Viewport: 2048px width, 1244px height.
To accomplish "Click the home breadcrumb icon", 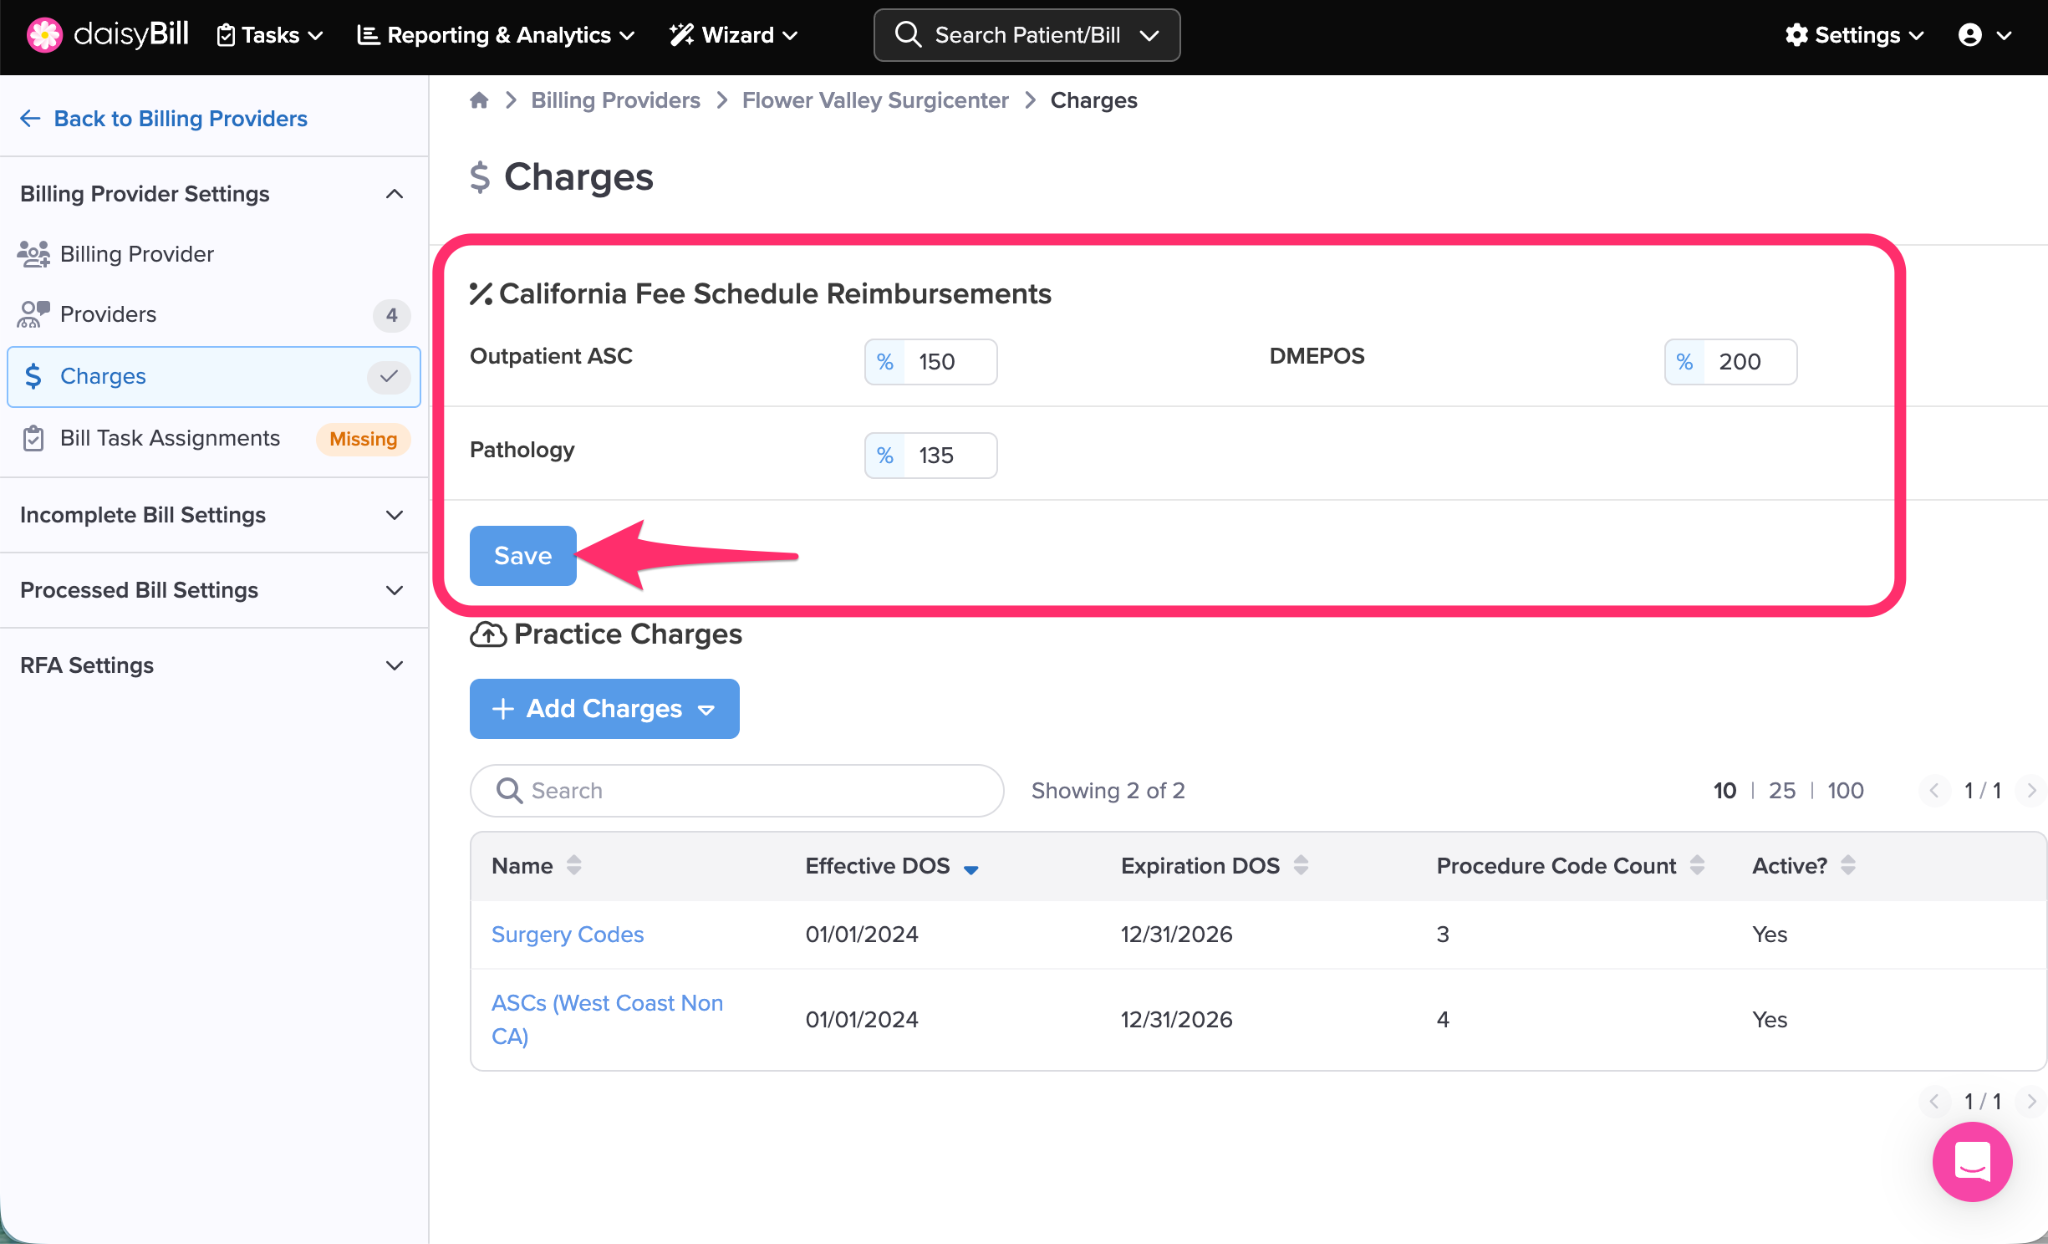I will click(479, 100).
